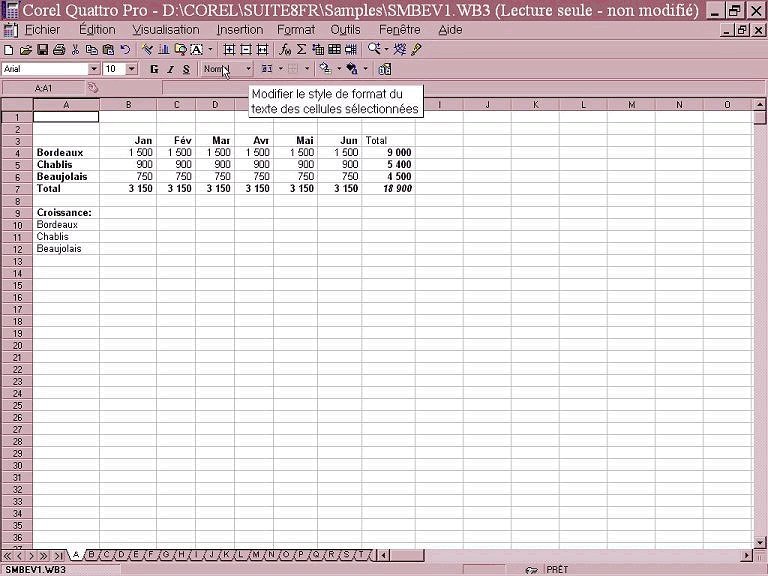Viewport: 768px width, 576px height.
Task: Expand the drawing tools dropdown arrow after text box
Action: pos(211,49)
